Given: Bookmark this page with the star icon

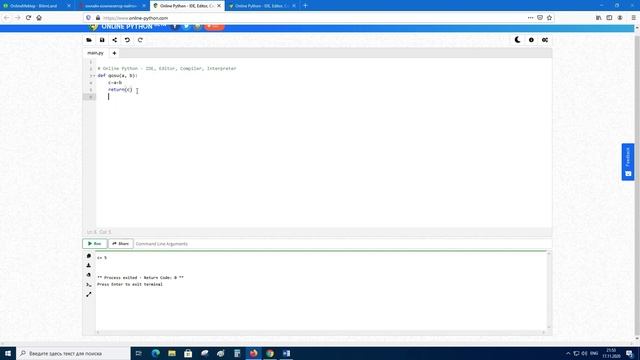Looking at the screenshot, I should pos(549,18).
